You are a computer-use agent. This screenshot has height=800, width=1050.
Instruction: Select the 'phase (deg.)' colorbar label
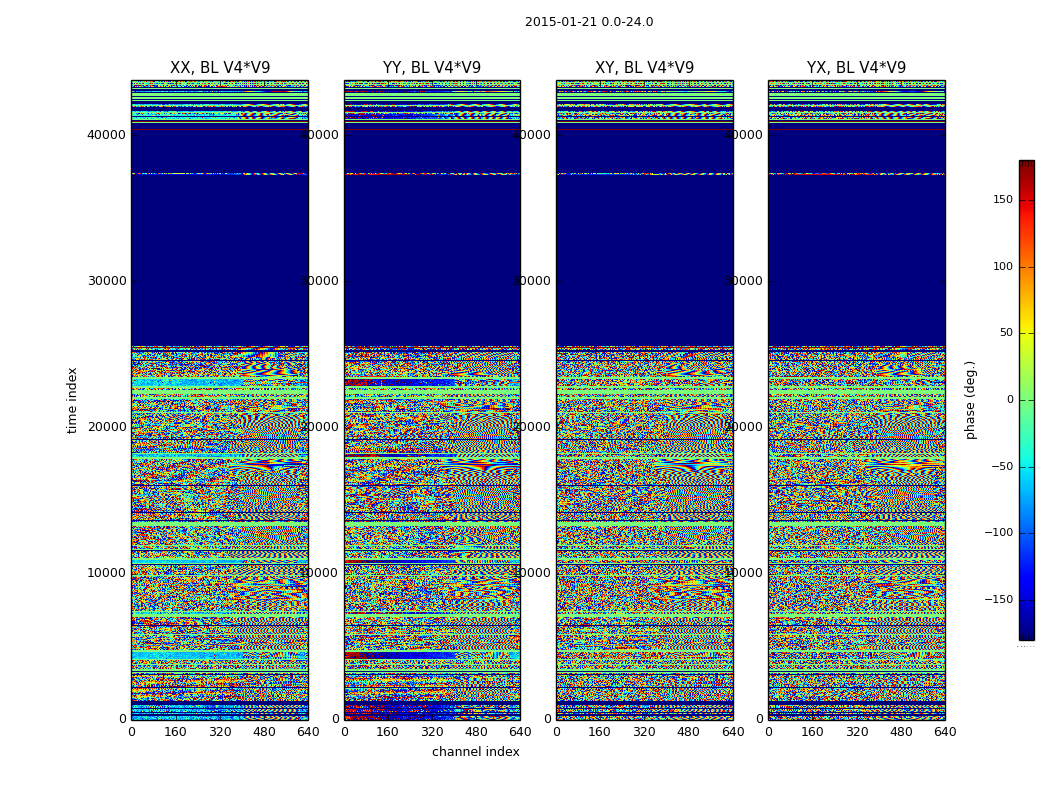pos(970,400)
